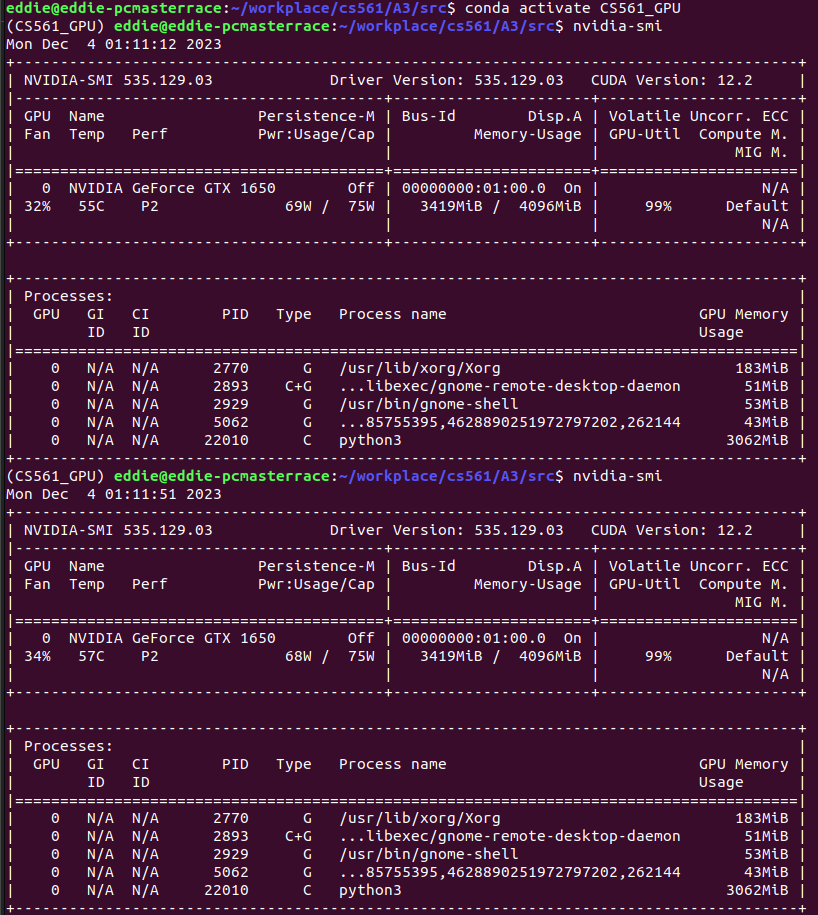Click the power usage value '68W'

pos(298,656)
